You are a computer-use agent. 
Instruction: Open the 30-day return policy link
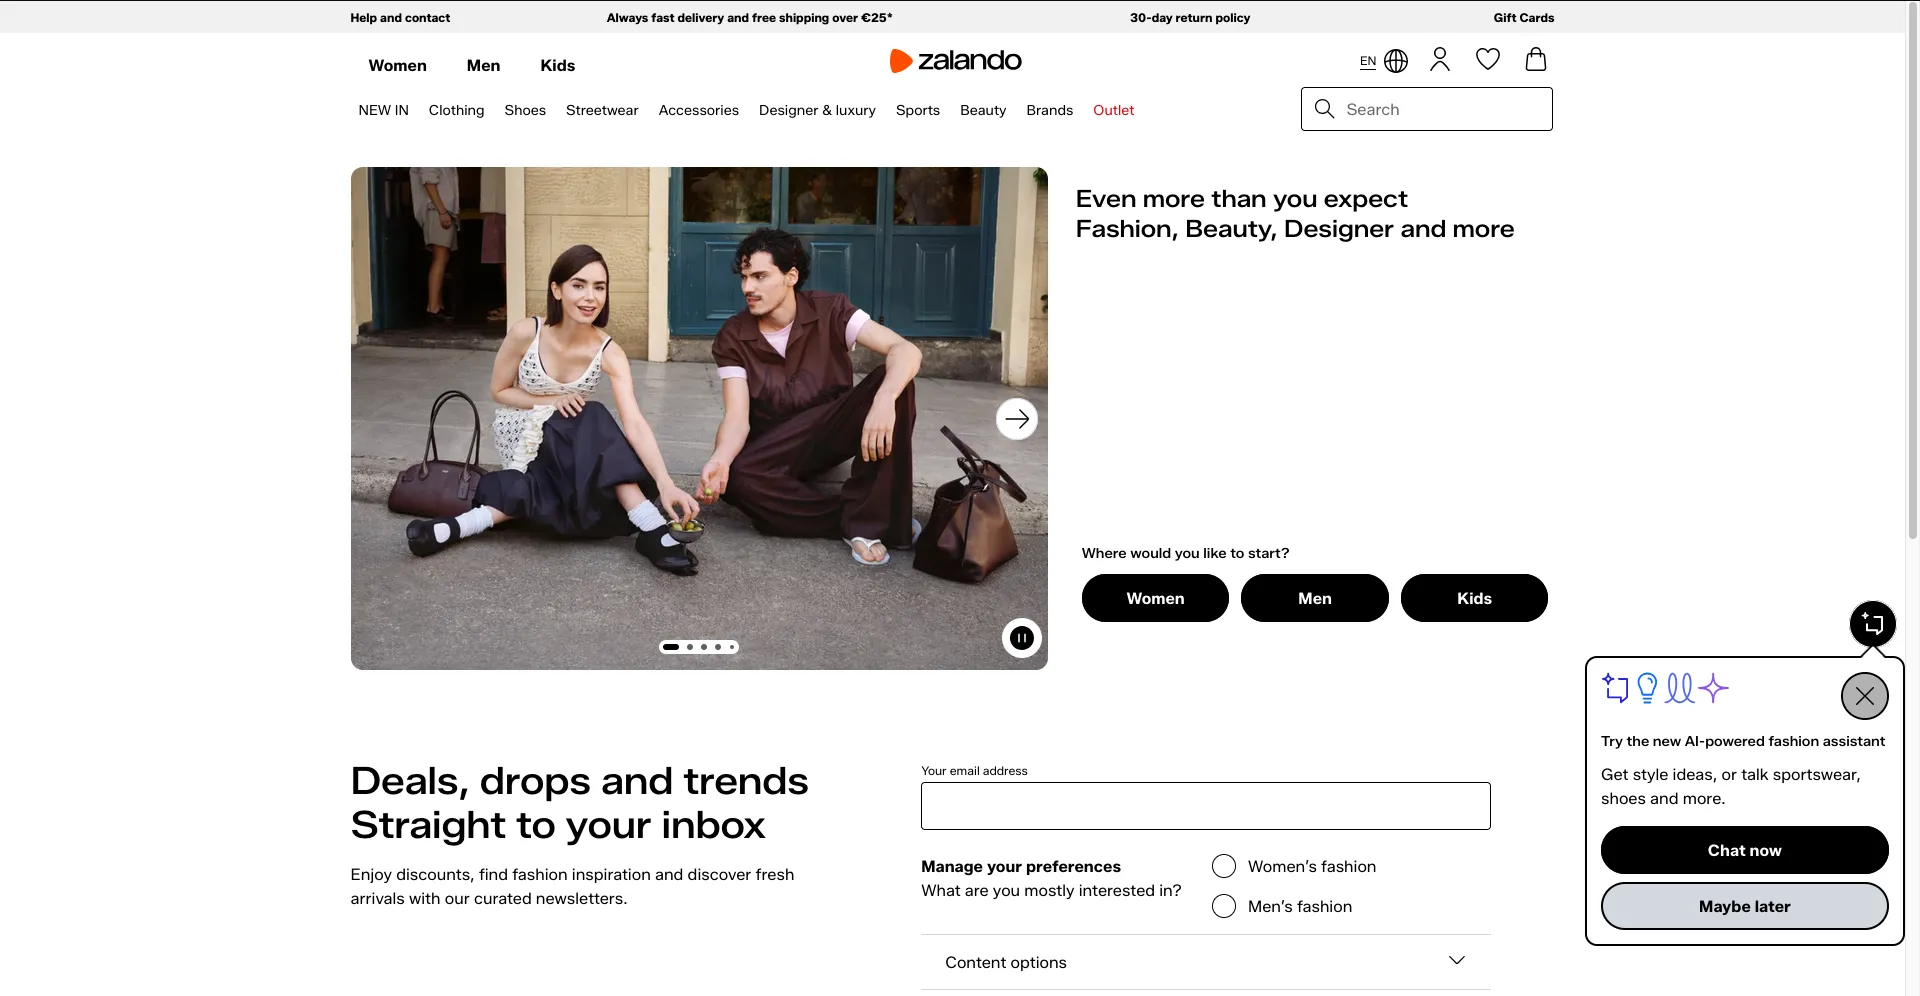tap(1190, 18)
